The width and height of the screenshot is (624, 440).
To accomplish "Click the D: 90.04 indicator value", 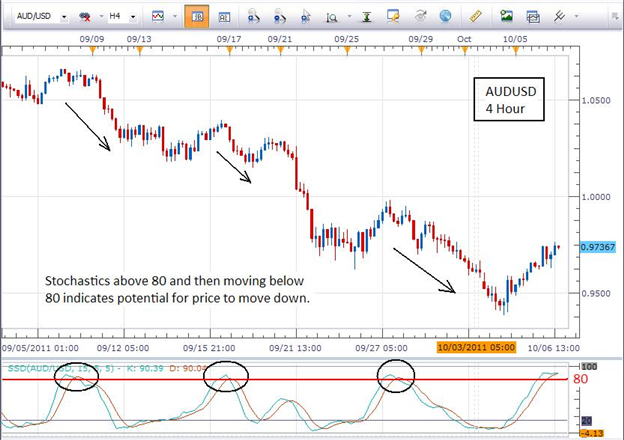I will (188, 368).
